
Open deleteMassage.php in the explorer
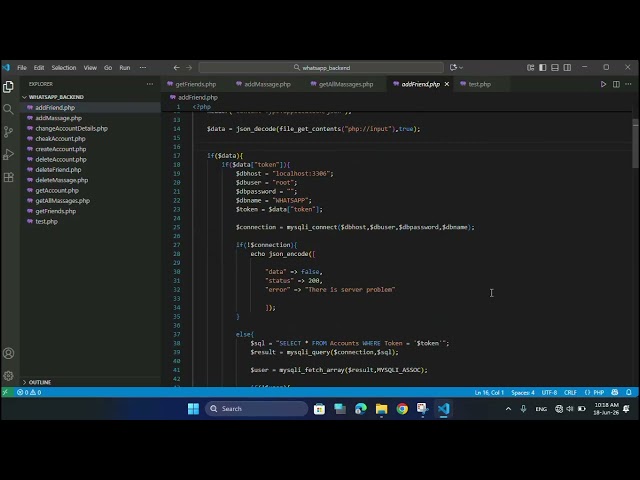[62, 180]
